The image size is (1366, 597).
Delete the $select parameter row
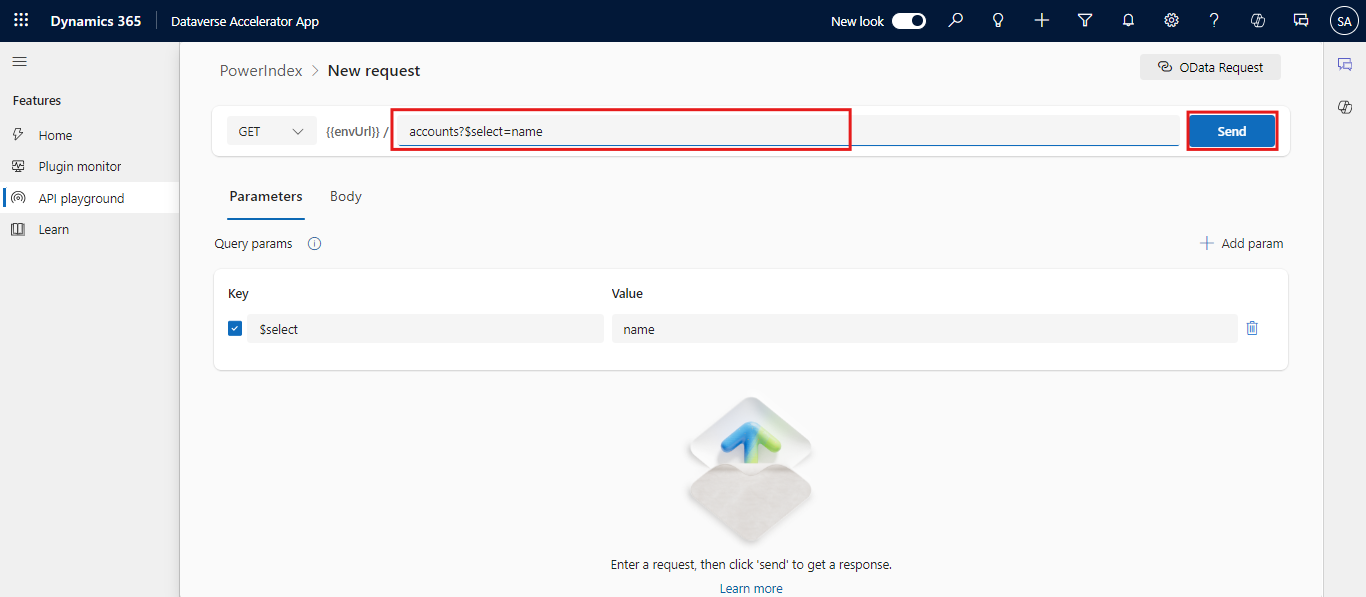pyautogui.click(x=1252, y=328)
